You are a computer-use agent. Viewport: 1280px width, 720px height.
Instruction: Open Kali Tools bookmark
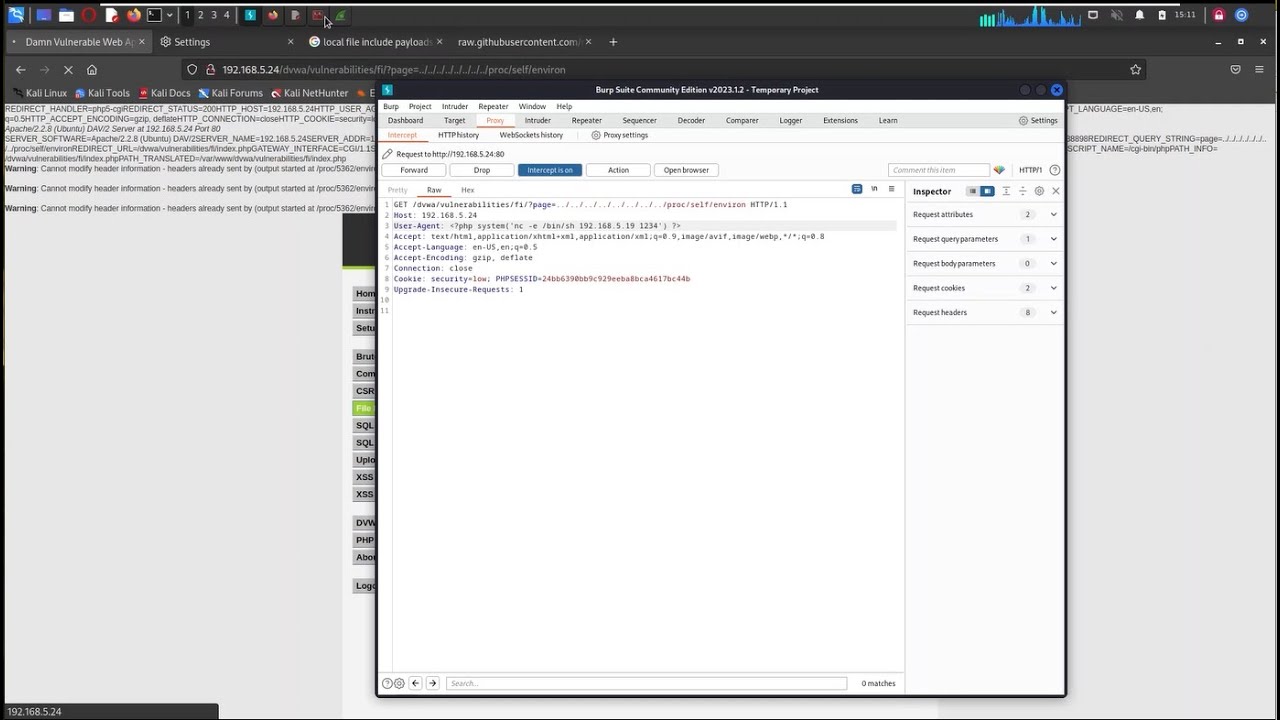(x=102, y=93)
